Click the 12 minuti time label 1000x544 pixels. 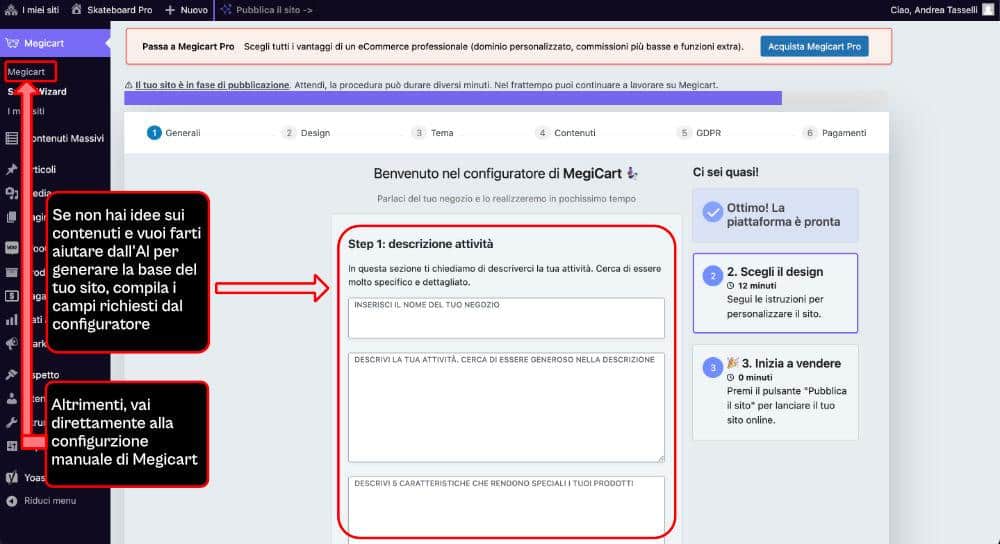pyautogui.click(x=757, y=286)
